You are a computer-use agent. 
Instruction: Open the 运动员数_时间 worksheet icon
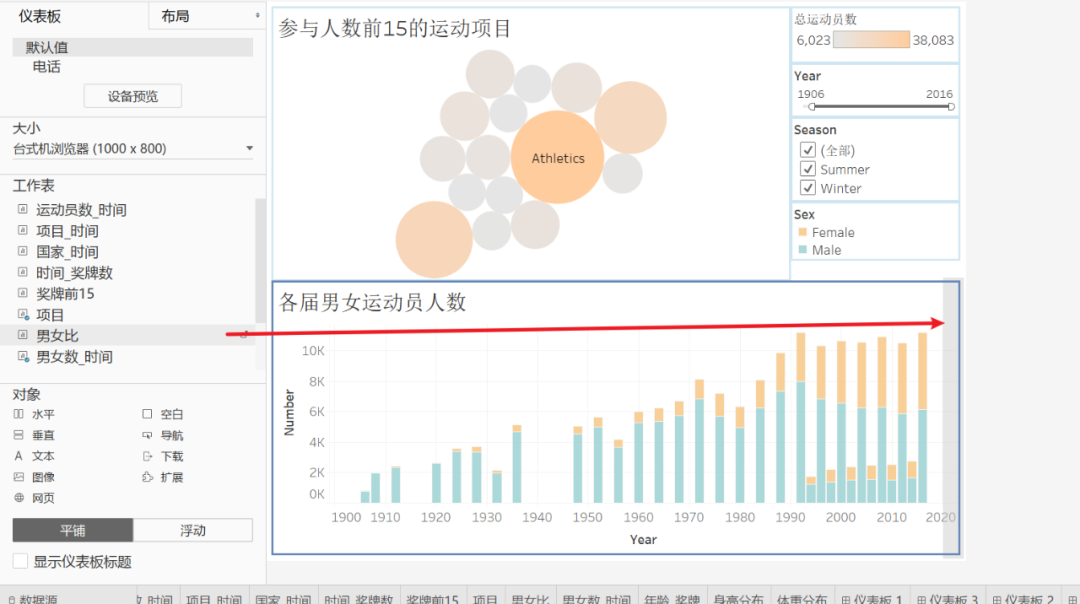pos(22,209)
